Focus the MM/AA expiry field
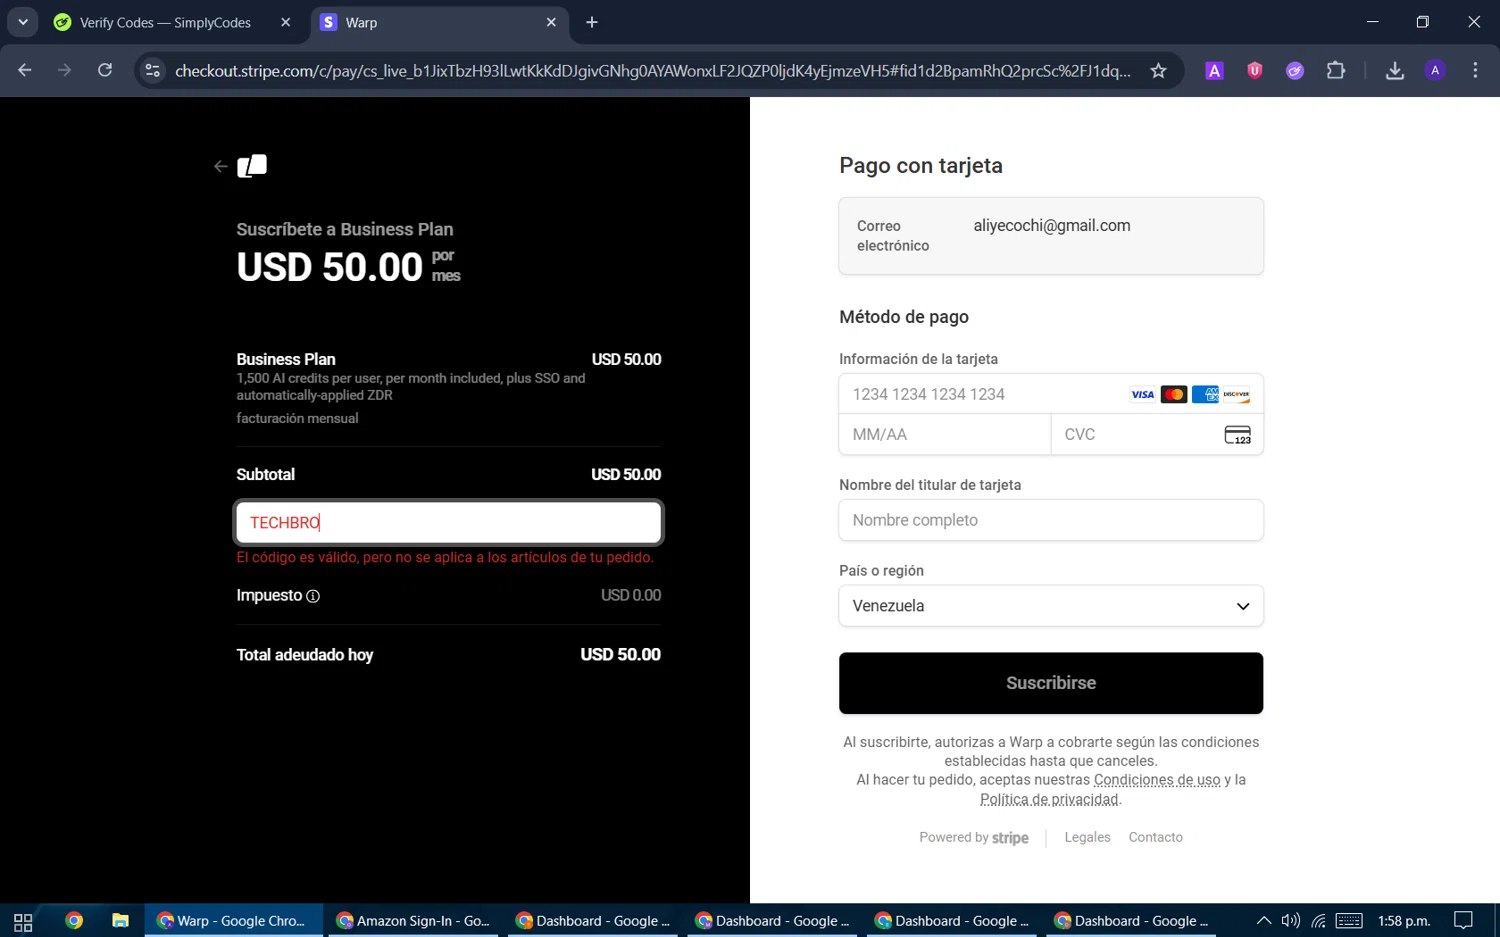This screenshot has width=1500, height=937. [945, 435]
